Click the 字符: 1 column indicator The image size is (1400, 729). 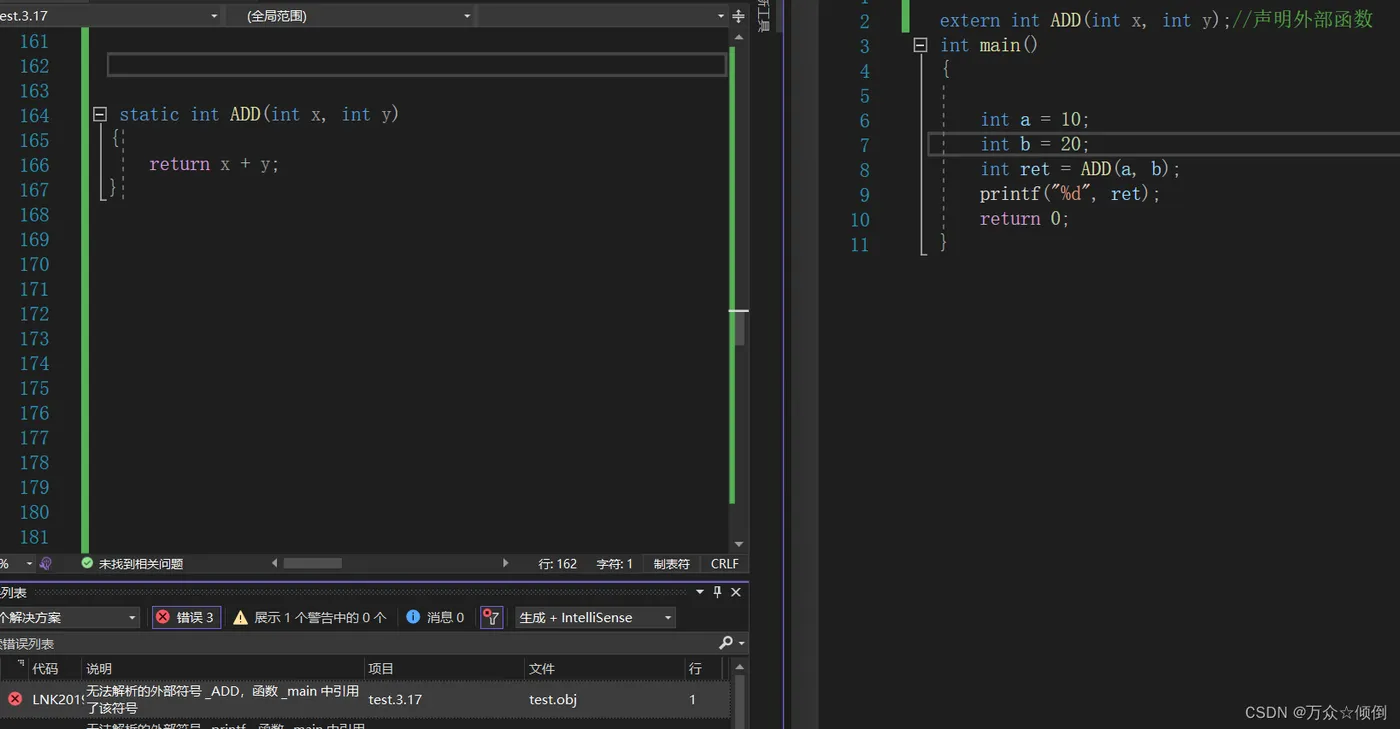point(614,563)
